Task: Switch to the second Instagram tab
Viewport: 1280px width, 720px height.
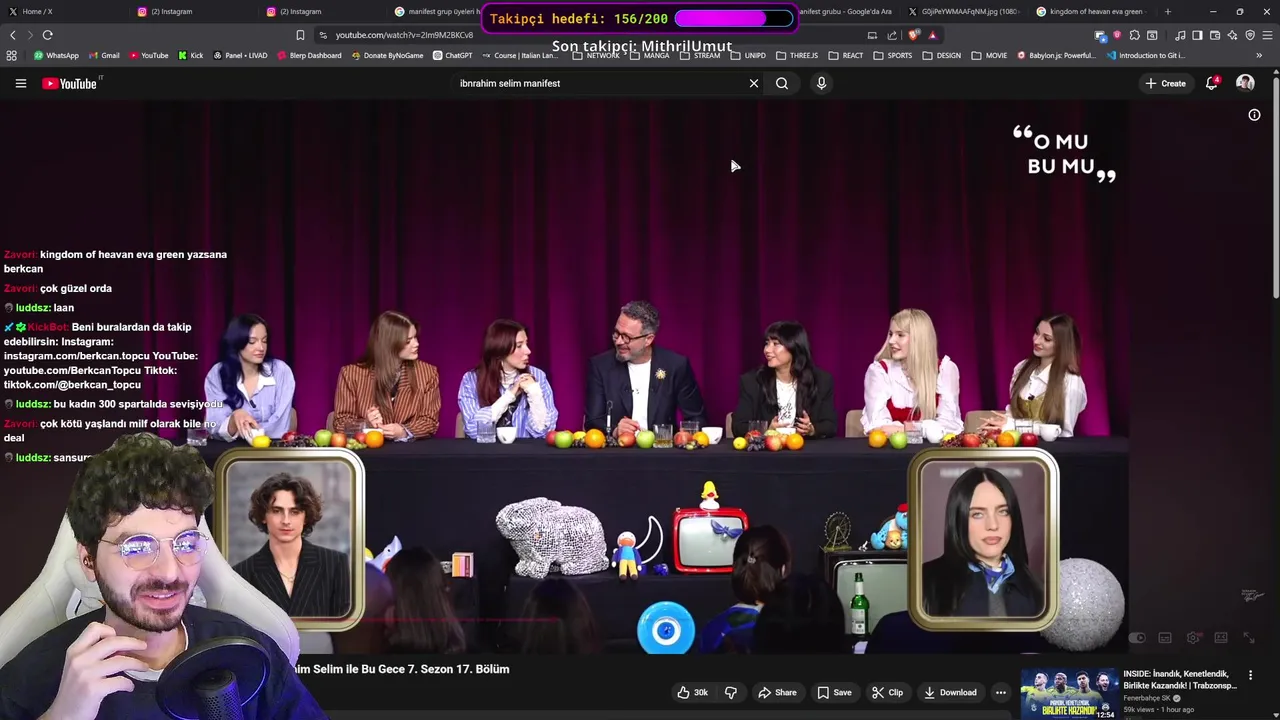Action: (320, 11)
